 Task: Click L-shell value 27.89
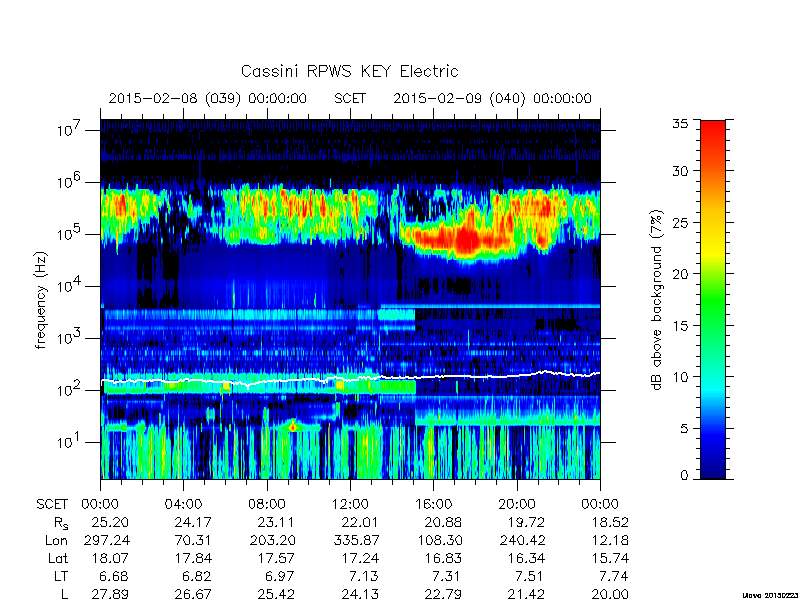tap(110, 594)
